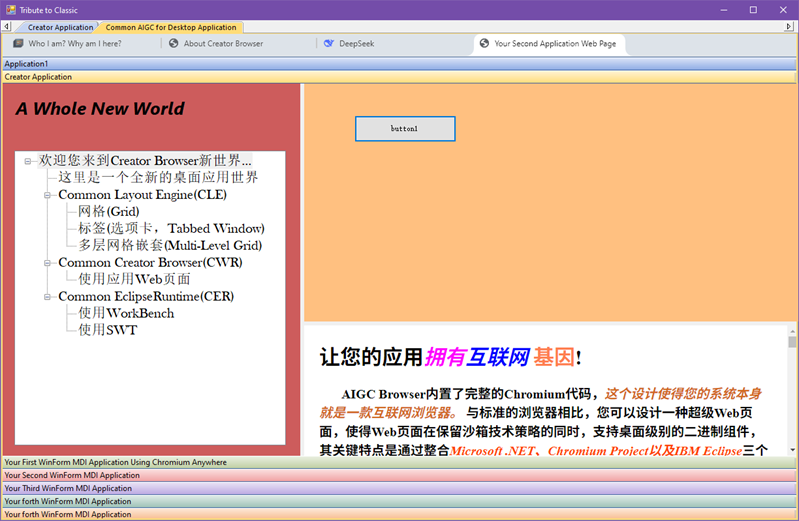Image resolution: width=799 pixels, height=521 pixels.
Task: Click the A Whole New World heading
Action: 100,109
